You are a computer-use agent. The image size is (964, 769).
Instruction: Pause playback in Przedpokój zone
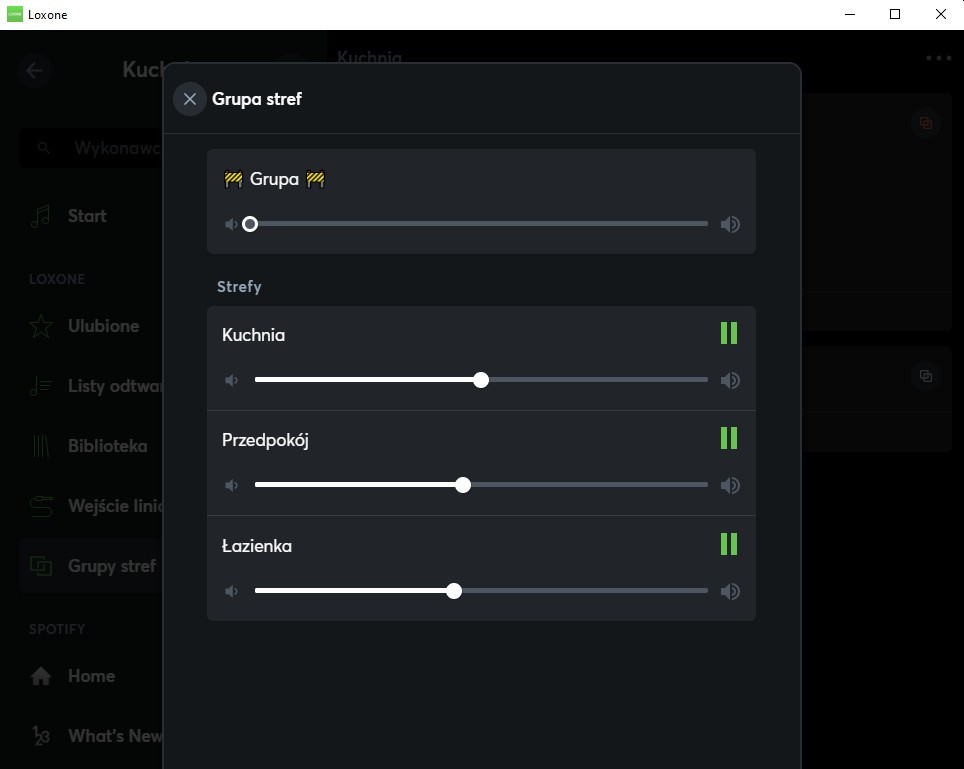729,438
